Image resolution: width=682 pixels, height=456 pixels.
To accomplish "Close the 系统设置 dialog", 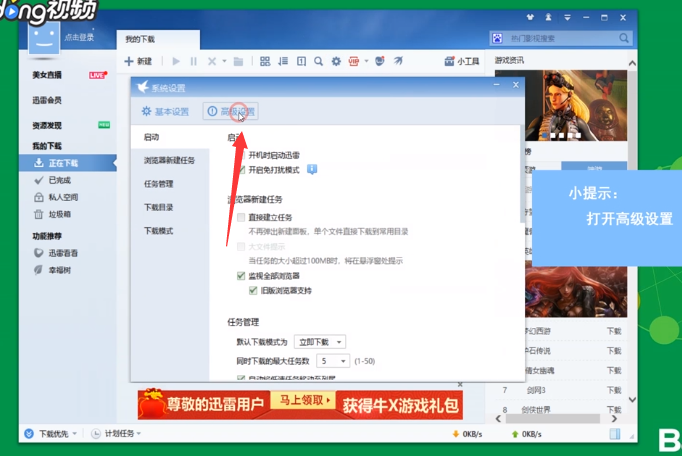I will [x=516, y=85].
